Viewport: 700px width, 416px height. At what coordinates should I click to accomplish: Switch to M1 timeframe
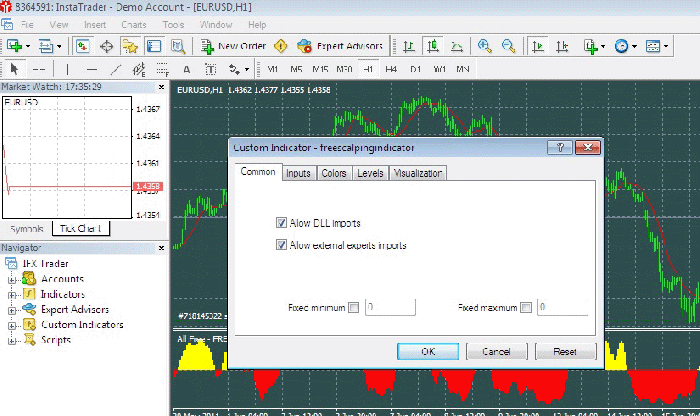tap(272, 69)
